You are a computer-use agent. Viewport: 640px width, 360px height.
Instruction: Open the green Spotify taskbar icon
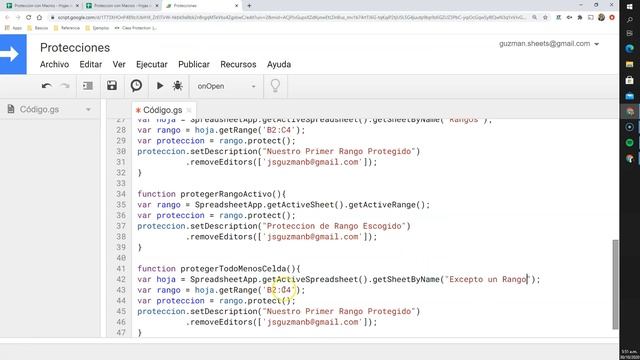[x=629, y=142]
